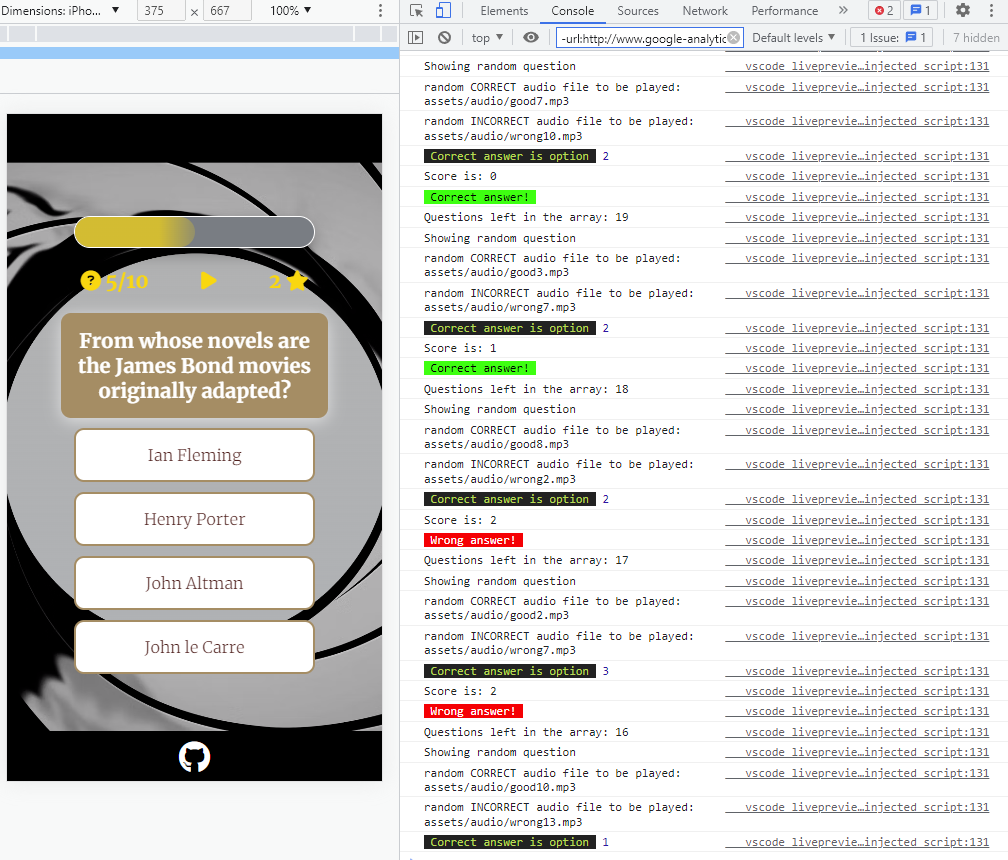Image resolution: width=1008 pixels, height=860 pixels.
Task: Activate the inspect element picker icon
Action: pyautogui.click(x=417, y=11)
